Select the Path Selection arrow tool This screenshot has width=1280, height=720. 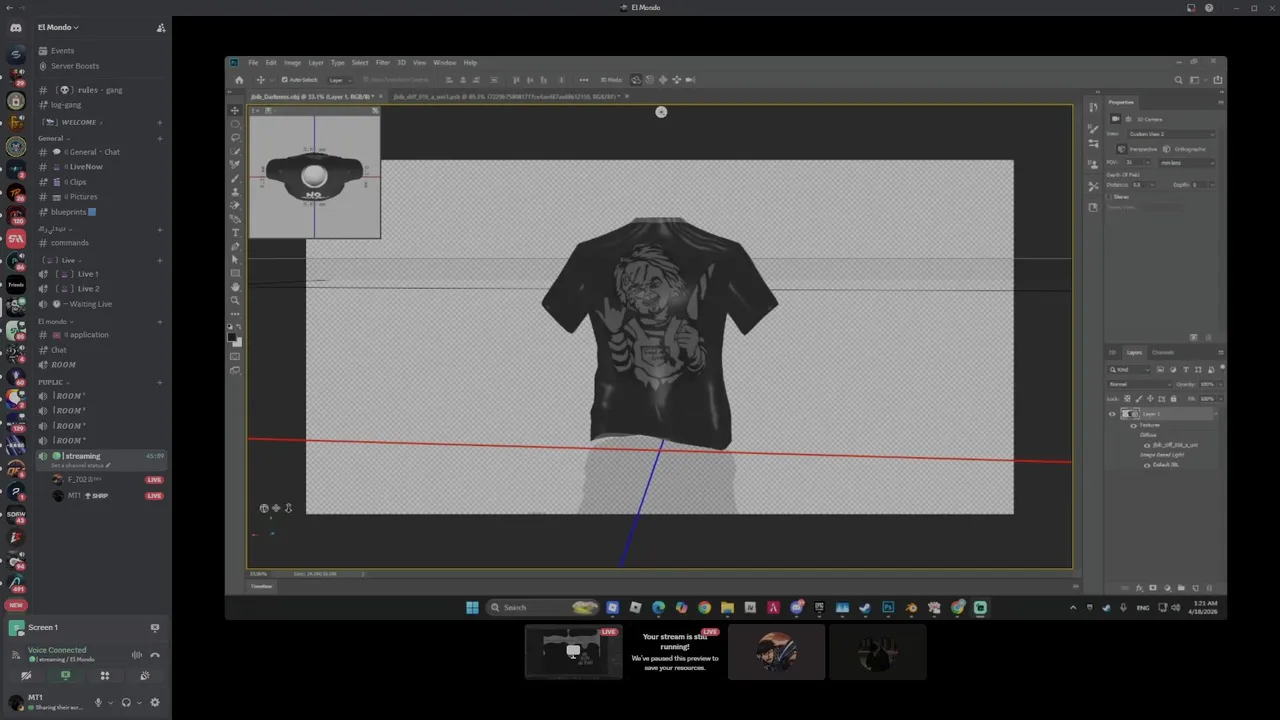(x=236, y=259)
